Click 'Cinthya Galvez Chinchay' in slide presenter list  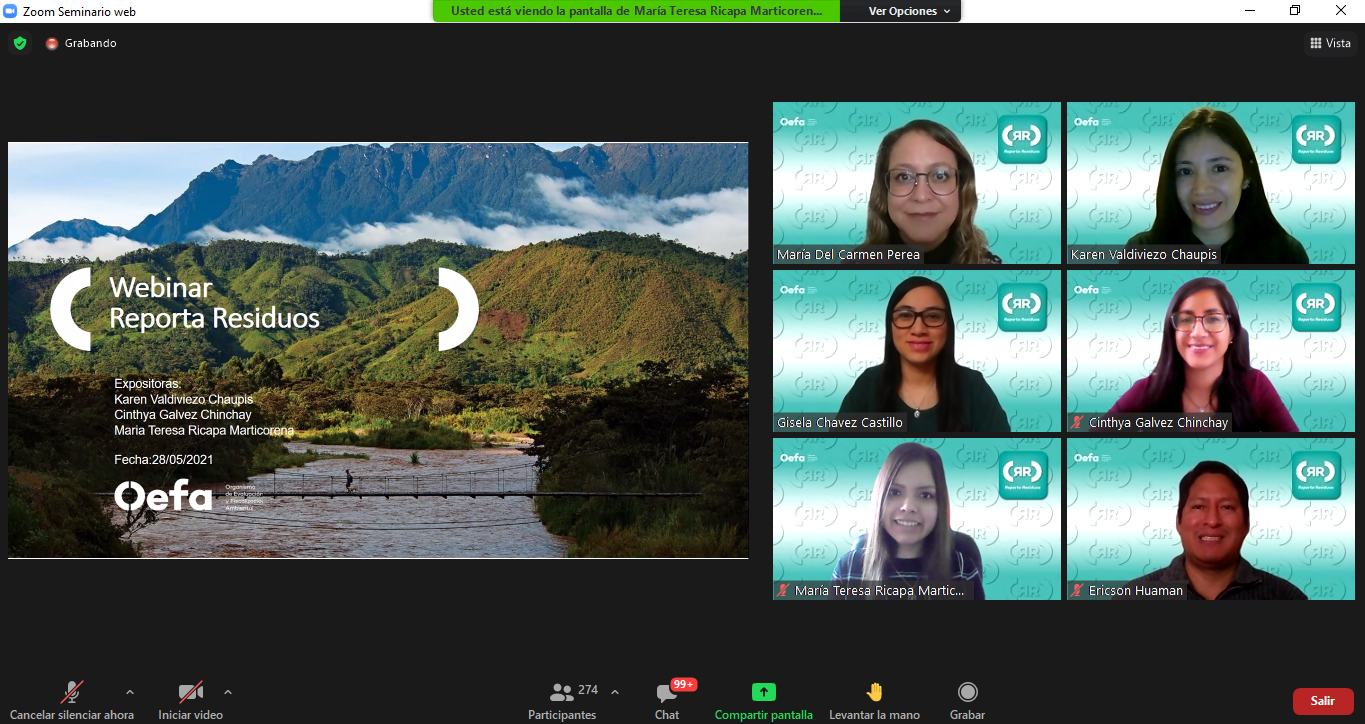pyautogui.click(x=183, y=414)
